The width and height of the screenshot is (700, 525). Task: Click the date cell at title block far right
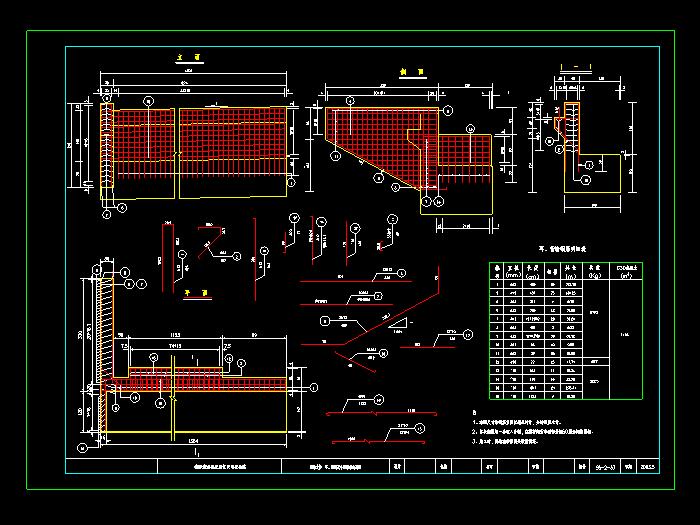pos(645,465)
